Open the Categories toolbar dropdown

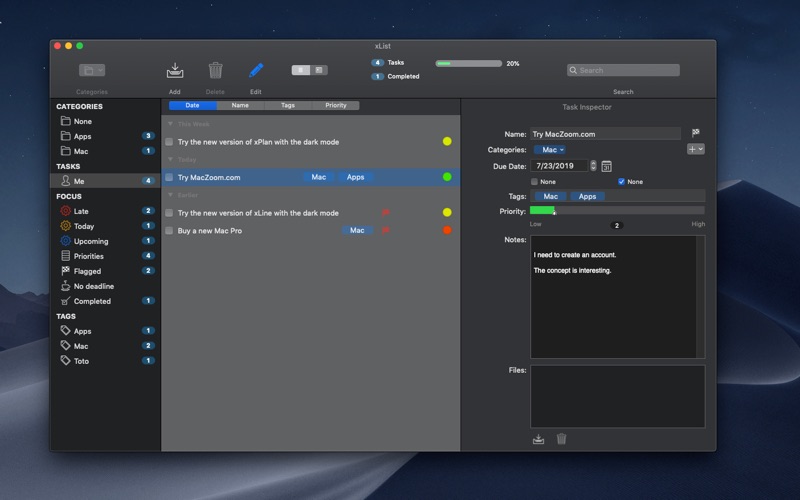pyautogui.click(x=92, y=70)
